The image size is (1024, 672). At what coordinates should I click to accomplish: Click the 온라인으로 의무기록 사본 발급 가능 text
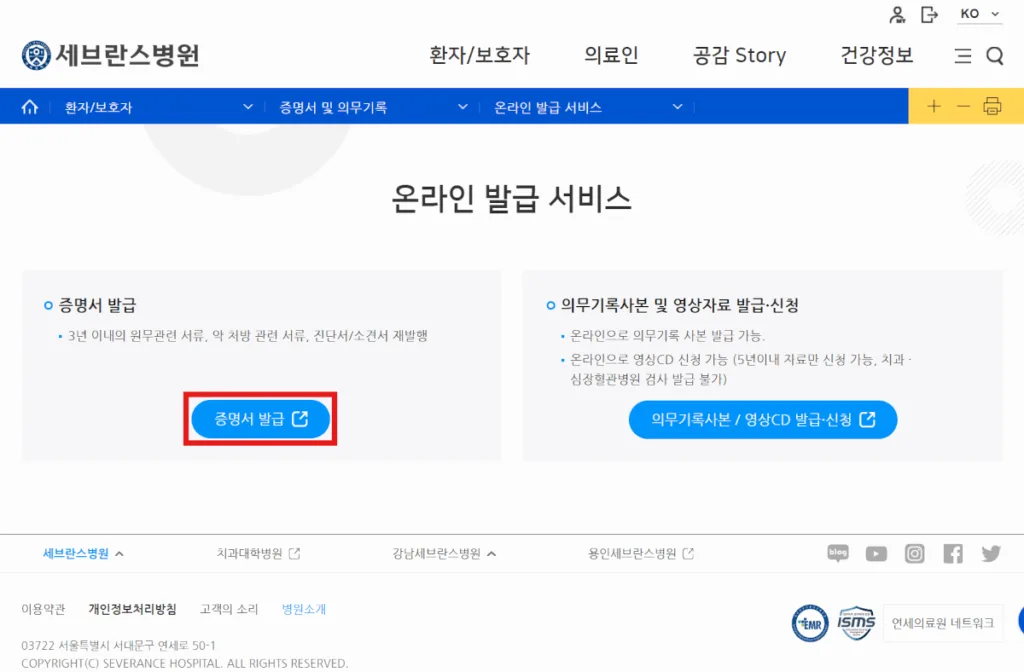[x=667, y=336]
